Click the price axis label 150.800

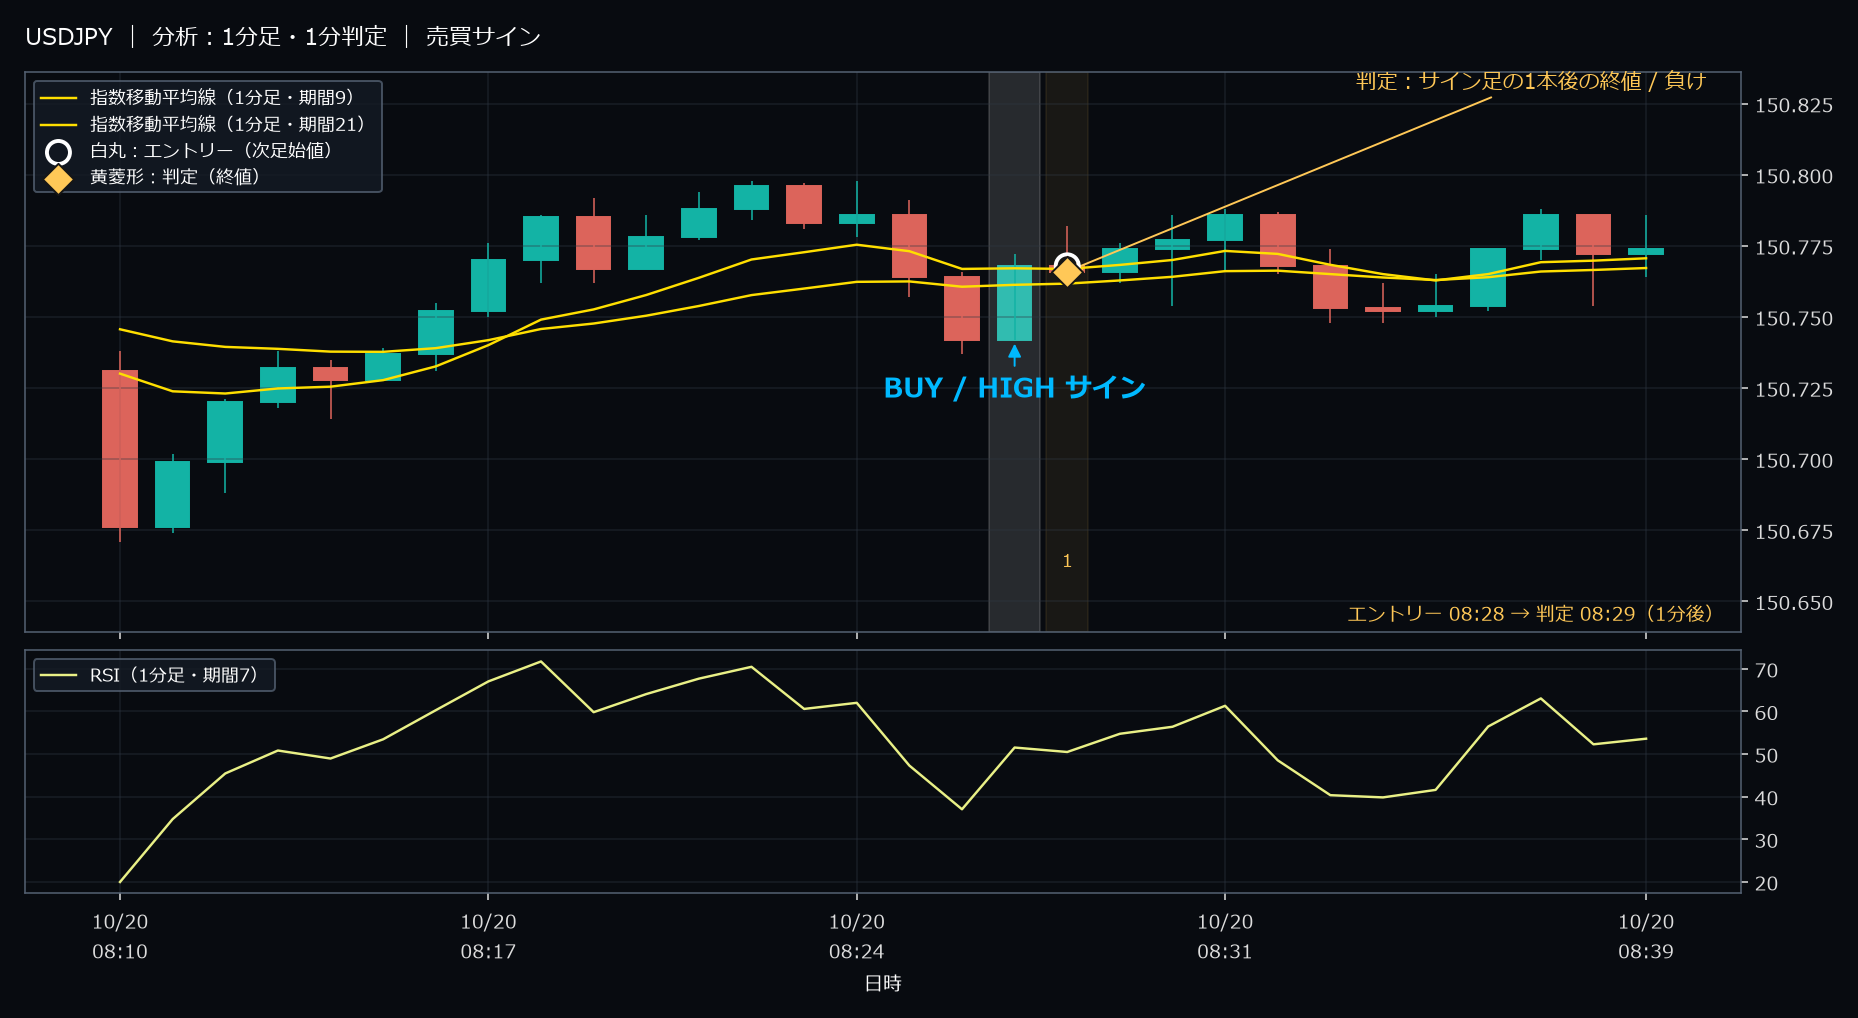pos(1794,176)
